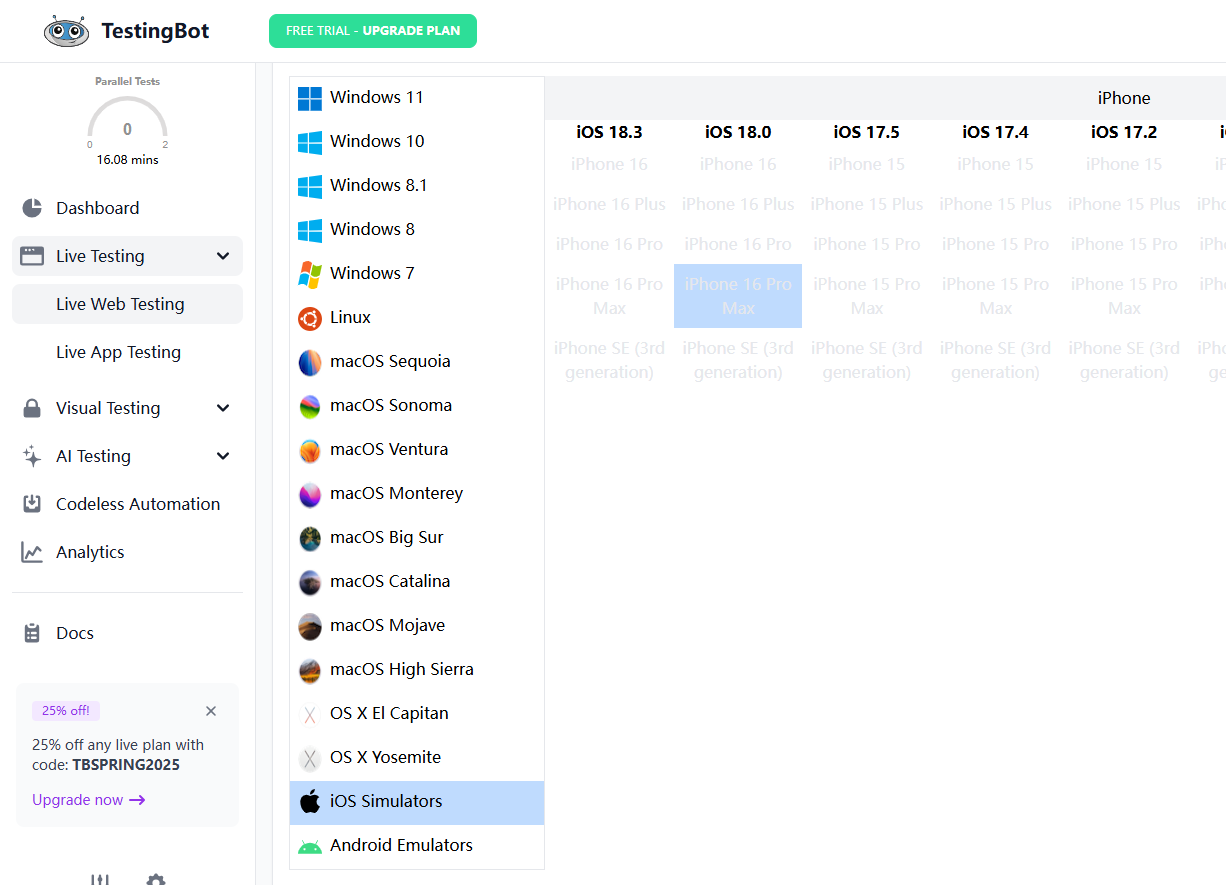Image resolution: width=1226 pixels, height=885 pixels.
Task: Open Live App Testing
Action: (127, 352)
